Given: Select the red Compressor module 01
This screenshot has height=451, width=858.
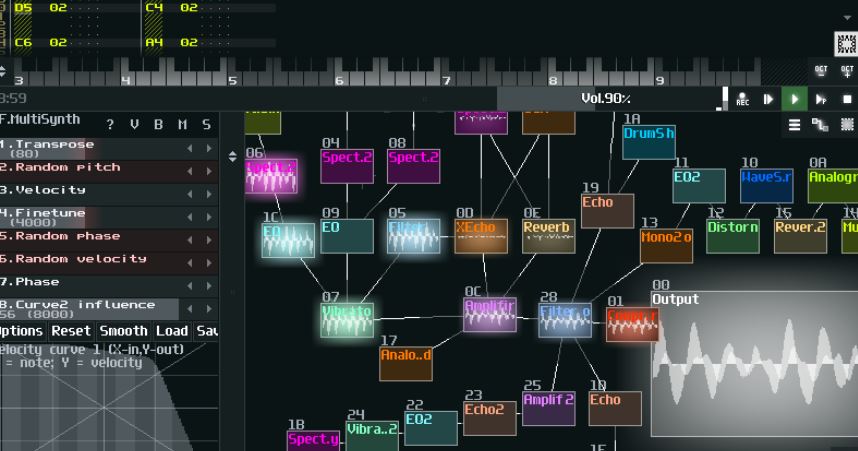Looking at the screenshot, I should point(632,323).
